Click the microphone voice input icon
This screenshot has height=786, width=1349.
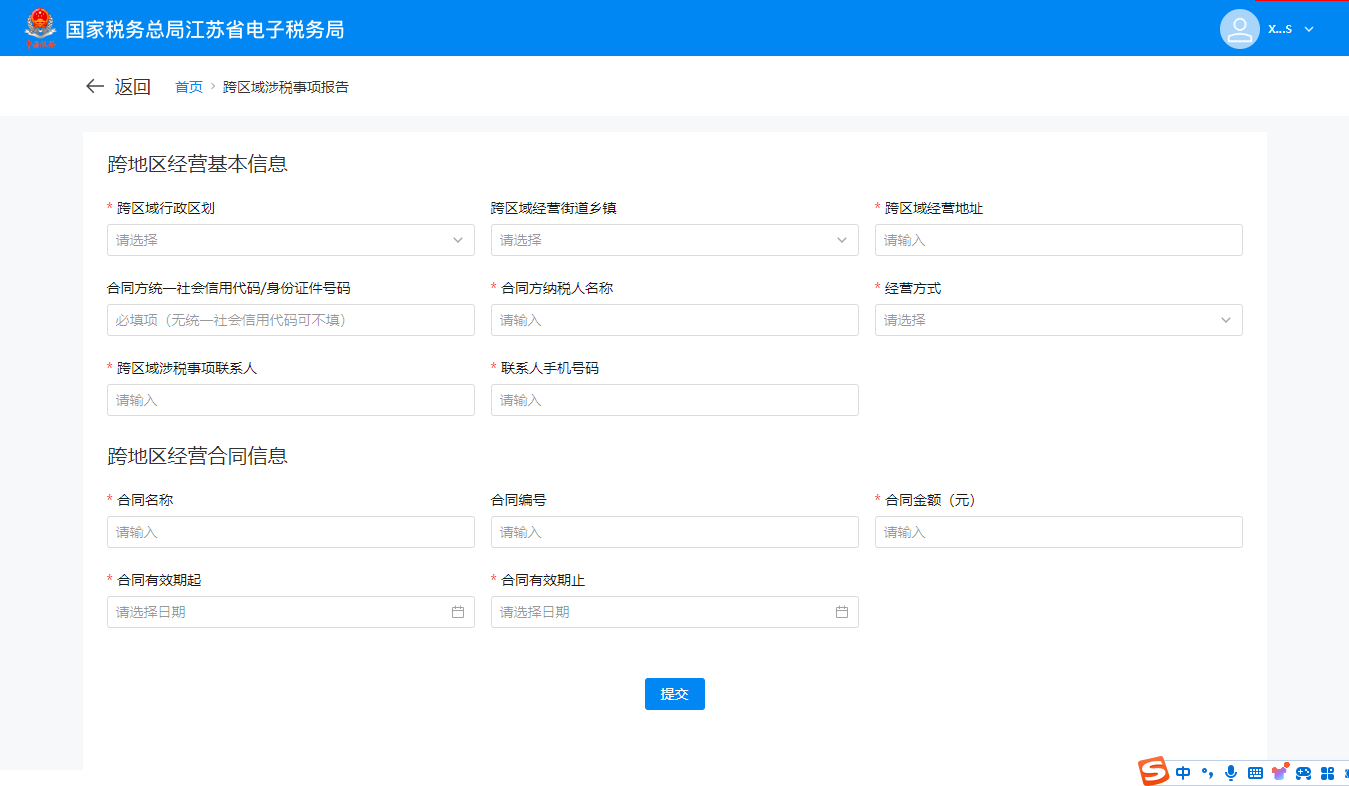click(x=1230, y=773)
